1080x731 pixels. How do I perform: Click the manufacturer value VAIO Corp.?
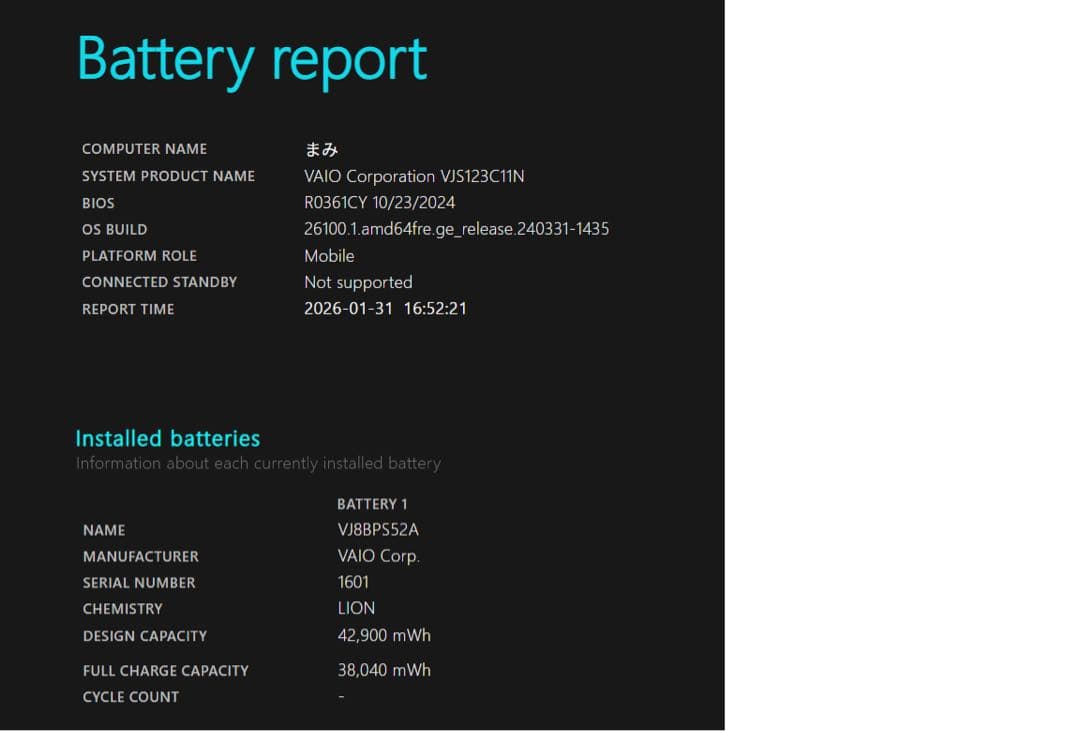[378, 556]
